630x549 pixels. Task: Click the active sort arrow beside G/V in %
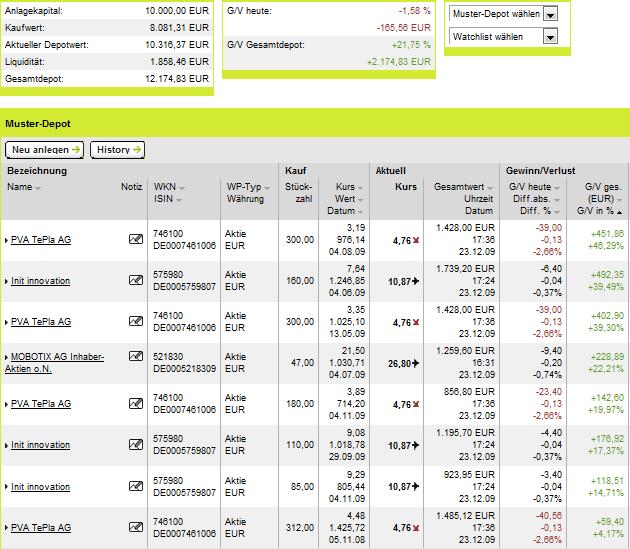click(619, 212)
